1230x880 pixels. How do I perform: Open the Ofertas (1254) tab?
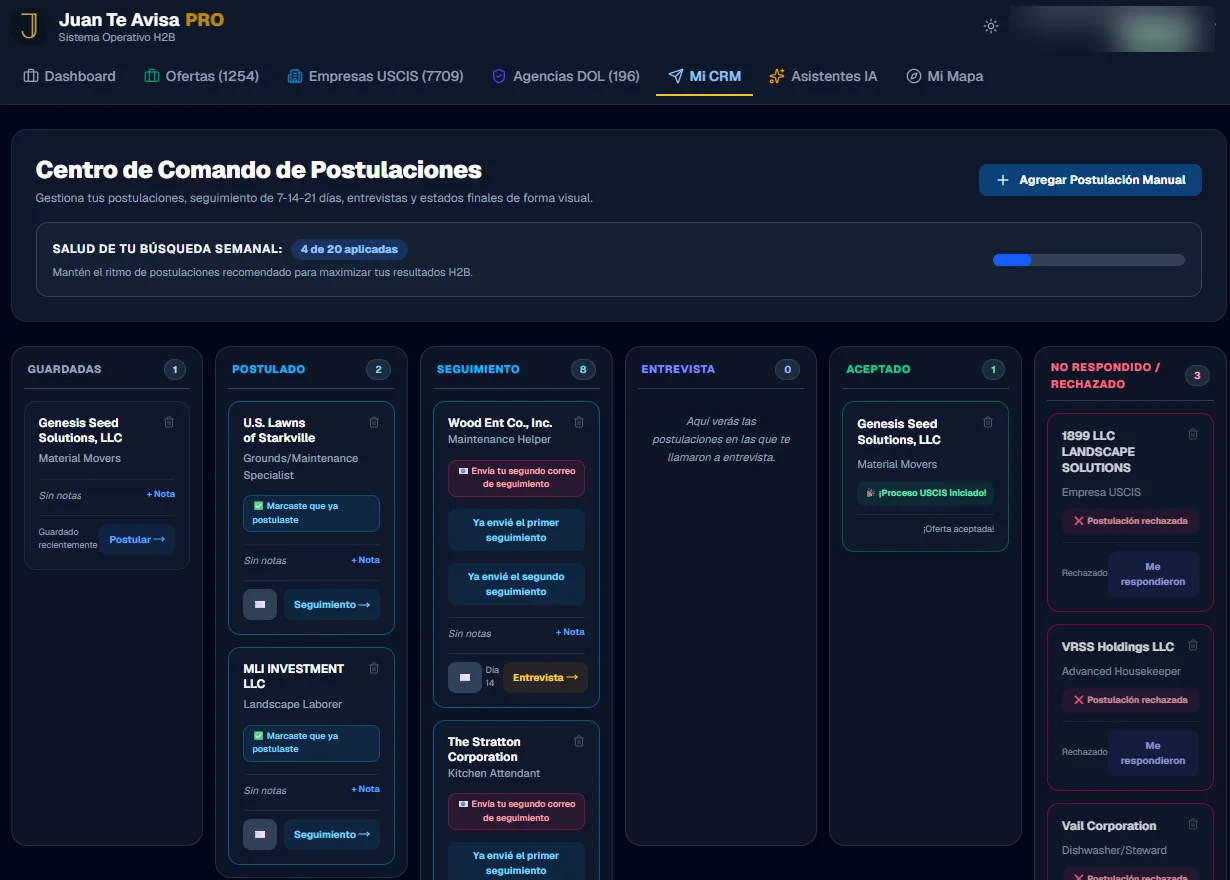tap(201, 76)
